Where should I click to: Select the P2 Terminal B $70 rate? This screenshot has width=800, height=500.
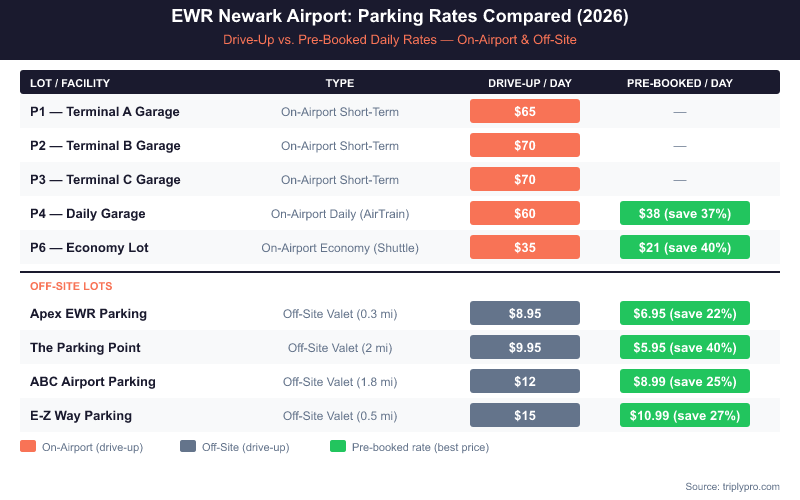click(525, 146)
